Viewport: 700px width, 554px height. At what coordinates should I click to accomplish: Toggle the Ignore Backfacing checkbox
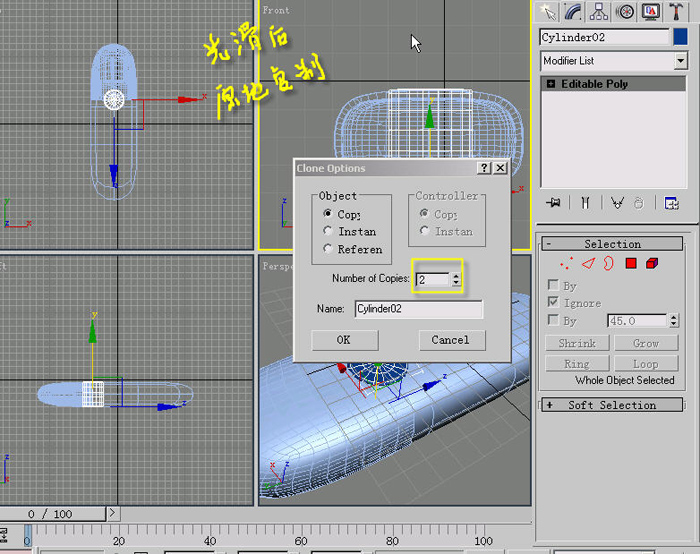click(553, 302)
